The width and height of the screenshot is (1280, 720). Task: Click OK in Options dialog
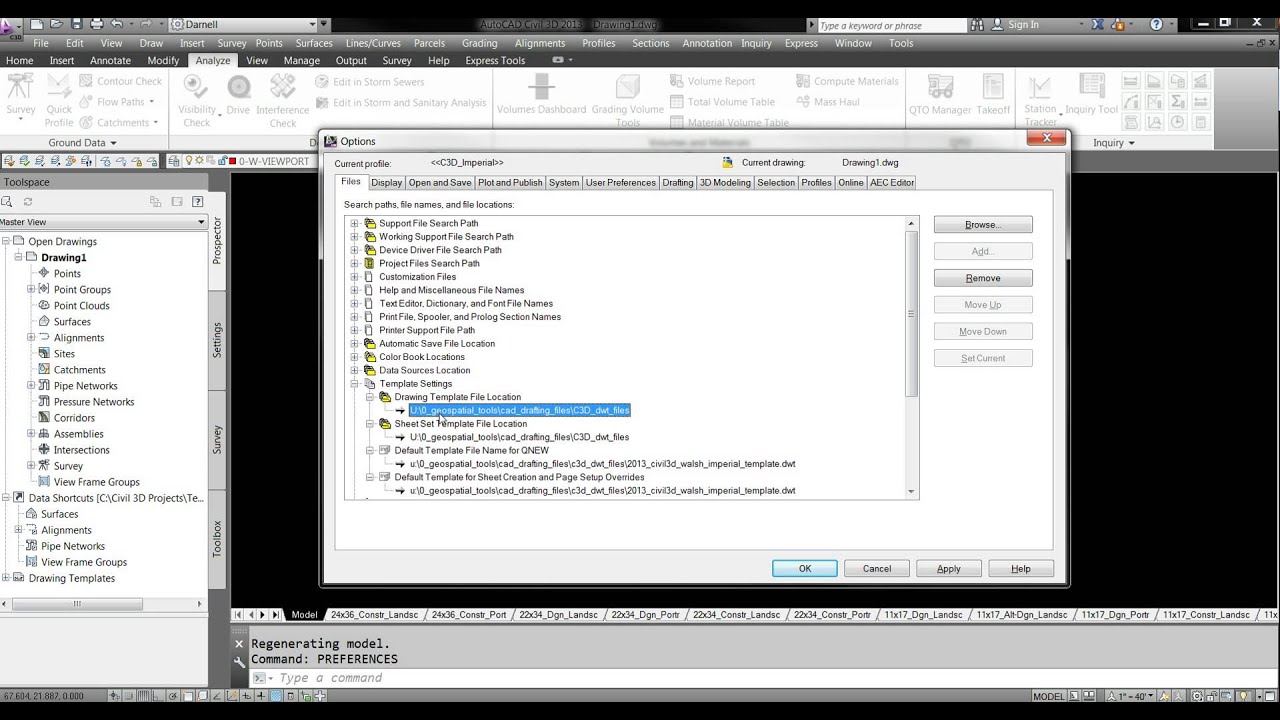tap(805, 568)
